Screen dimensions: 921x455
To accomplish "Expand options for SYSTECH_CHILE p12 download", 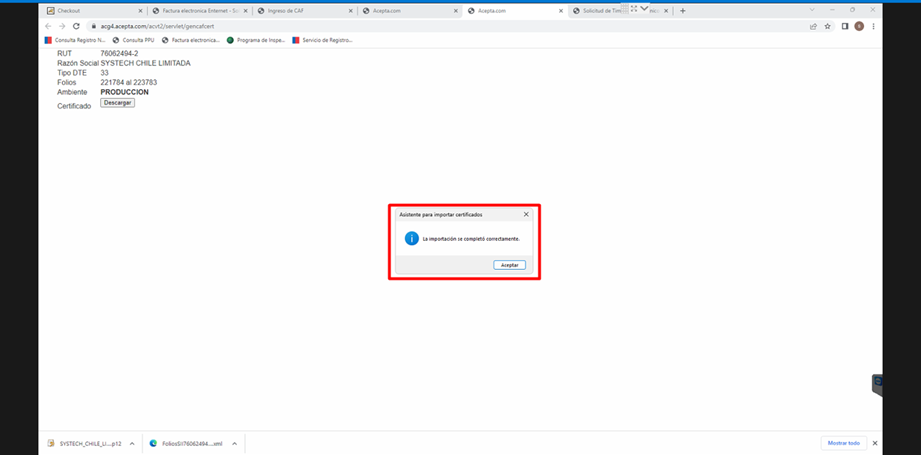I will [x=133, y=442].
